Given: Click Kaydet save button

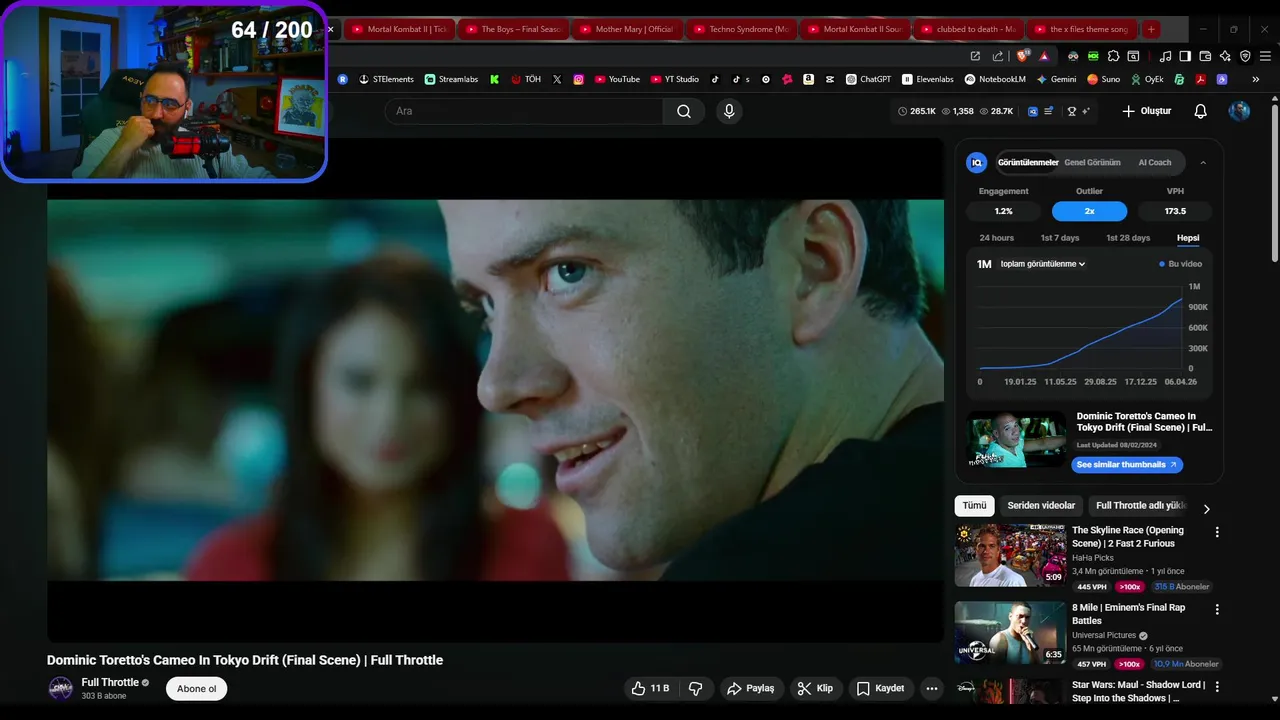Looking at the screenshot, I should 881,688.
